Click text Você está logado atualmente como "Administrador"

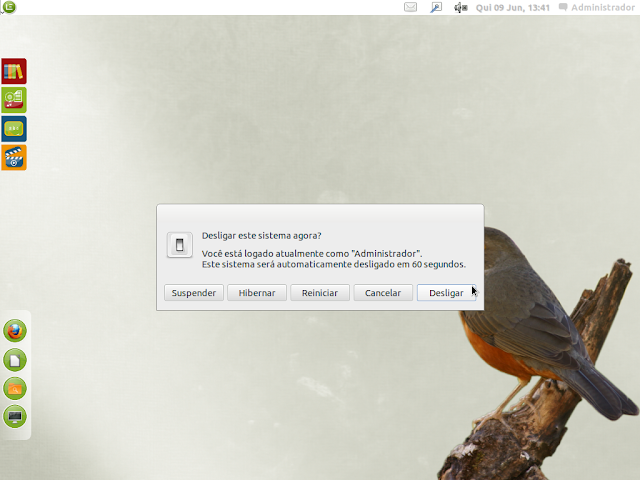tap(312, 253)
